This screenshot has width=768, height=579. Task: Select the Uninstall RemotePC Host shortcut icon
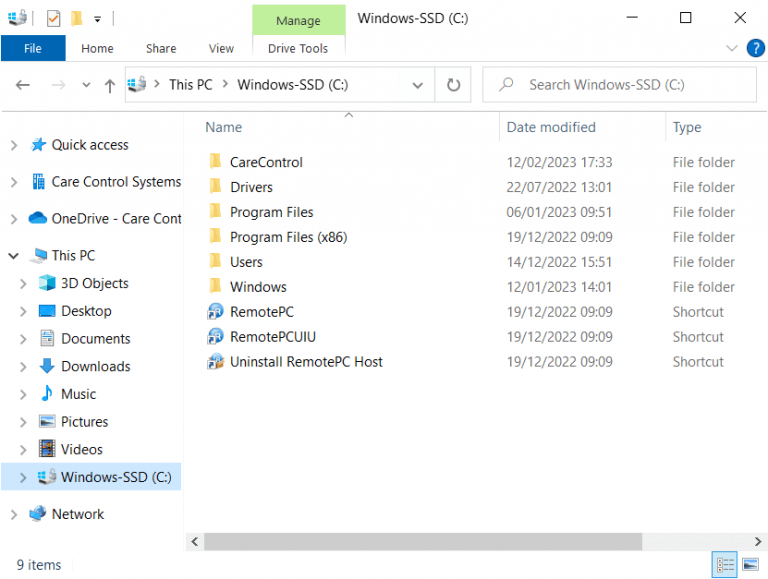point(216,362)
